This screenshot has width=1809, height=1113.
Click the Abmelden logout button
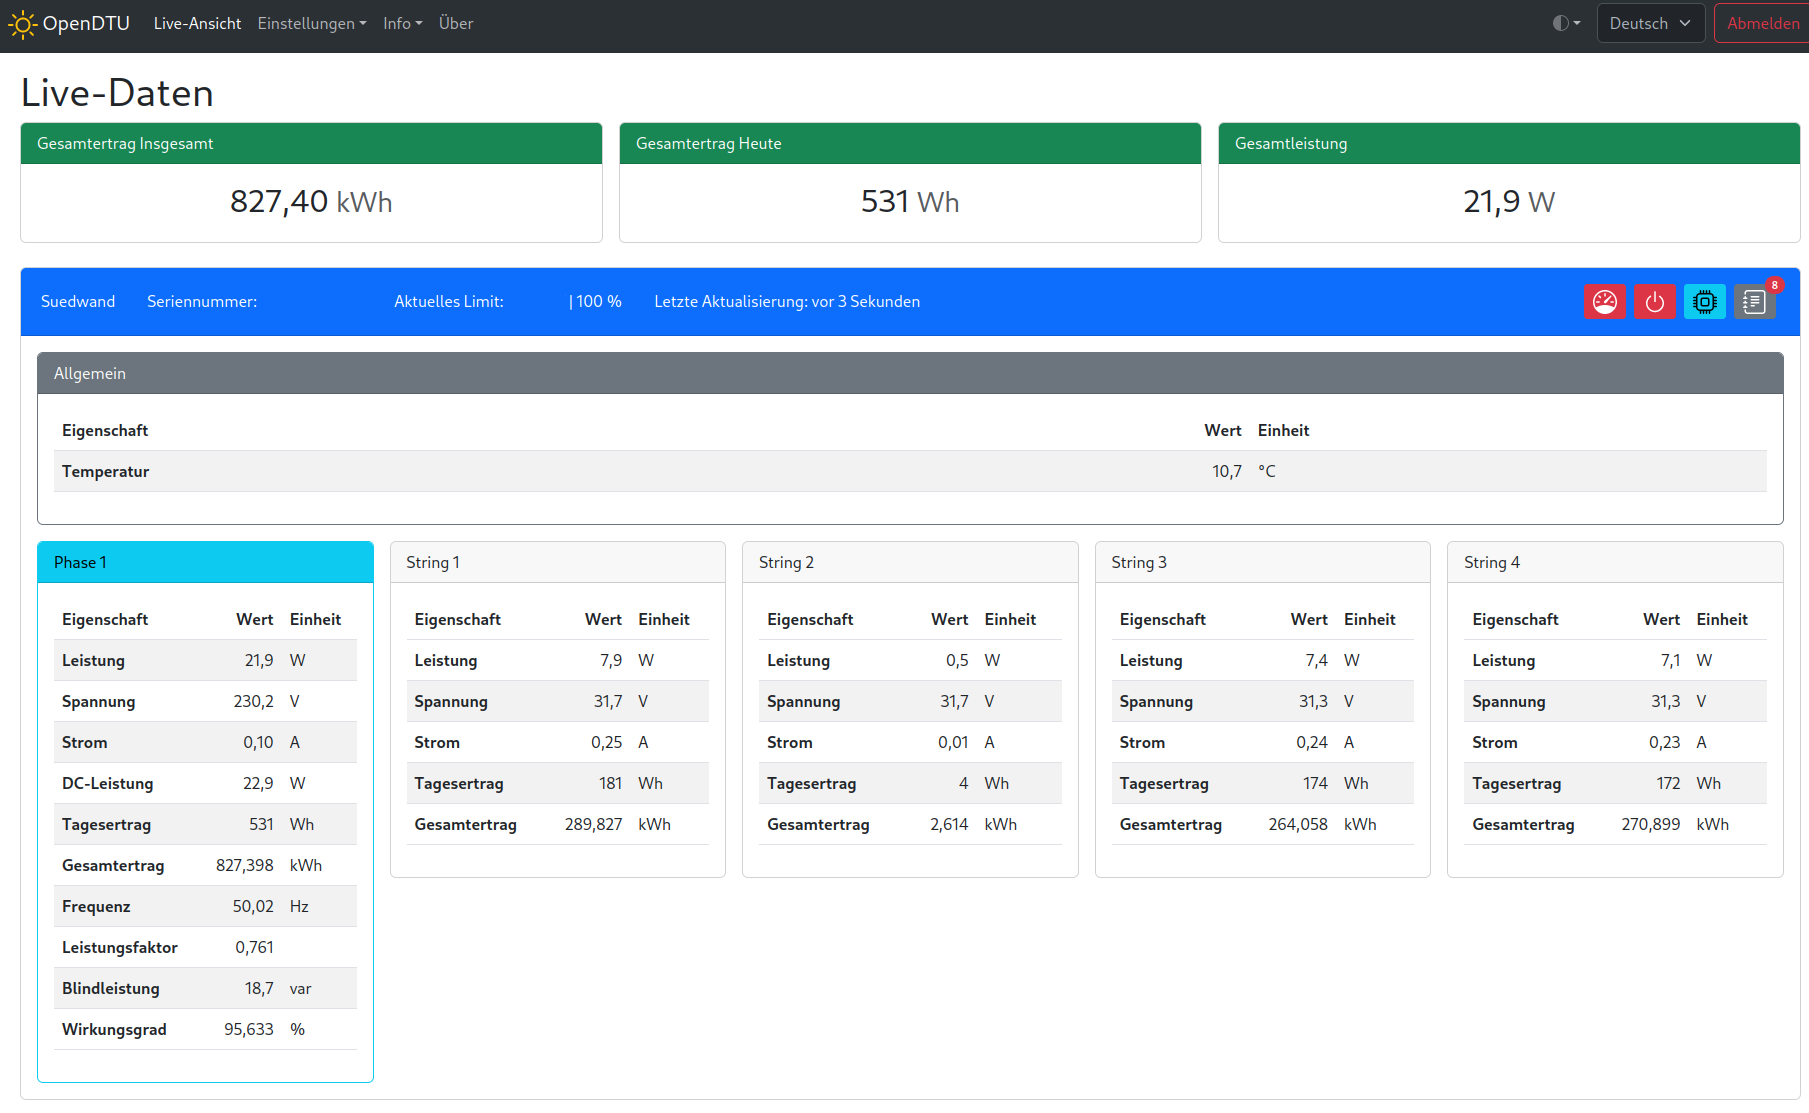click(x=1762, y=23)
